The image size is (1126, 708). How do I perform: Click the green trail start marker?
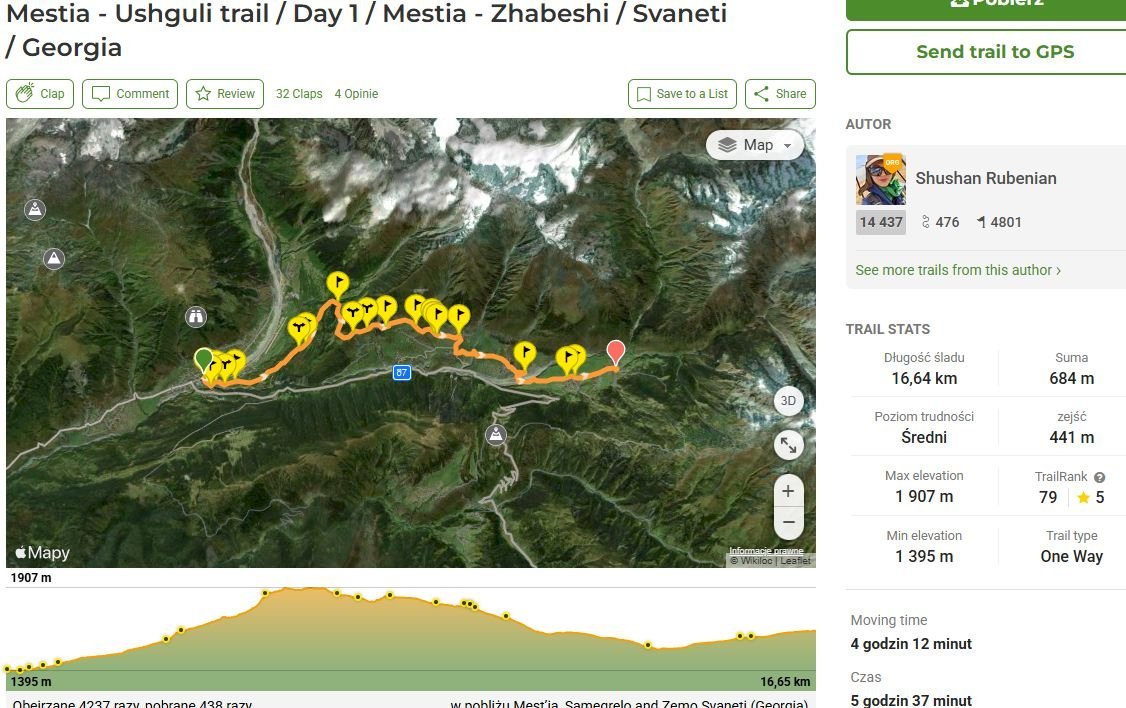pyautogui.click(x=203, y=359)
